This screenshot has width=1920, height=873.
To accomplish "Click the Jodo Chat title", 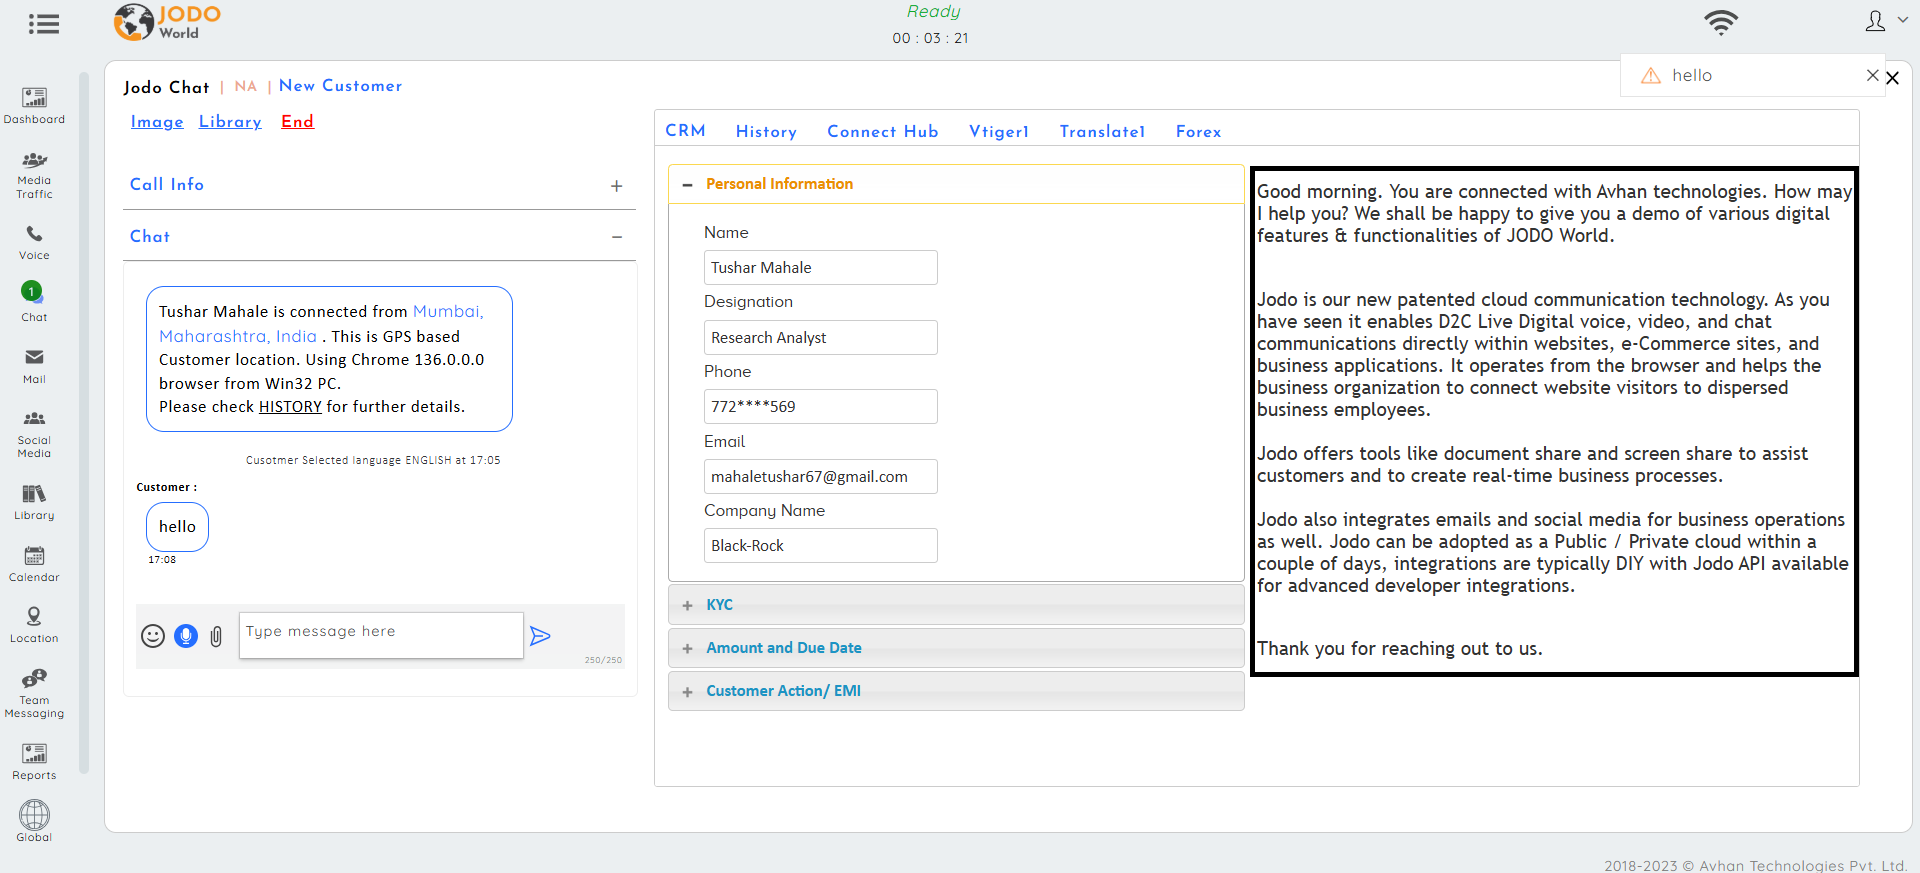I will pos(166,87).
